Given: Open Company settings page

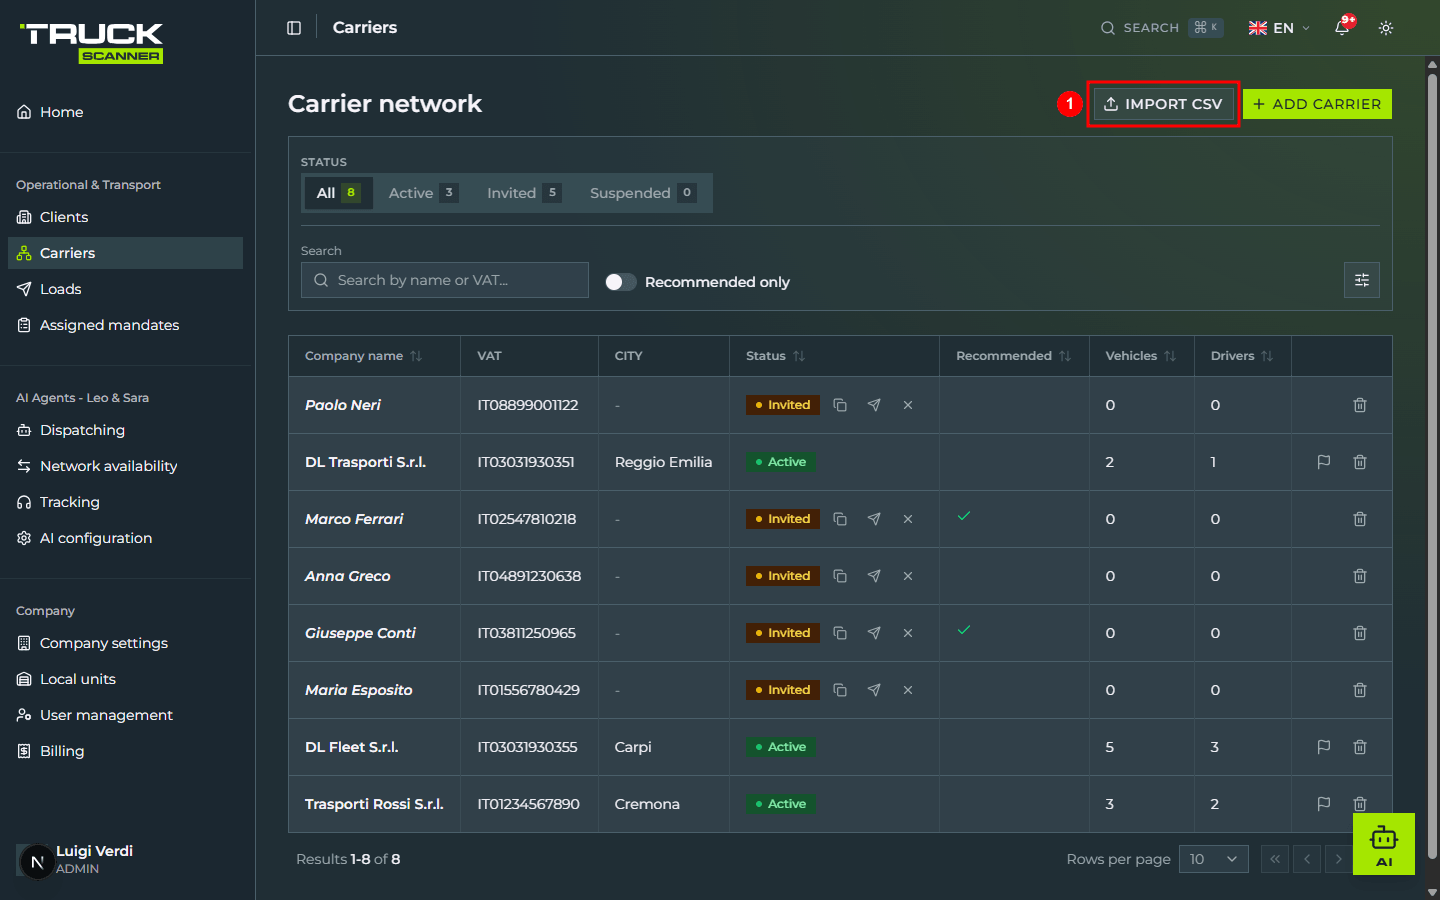Looking at the screenshot, I should 125,643.
